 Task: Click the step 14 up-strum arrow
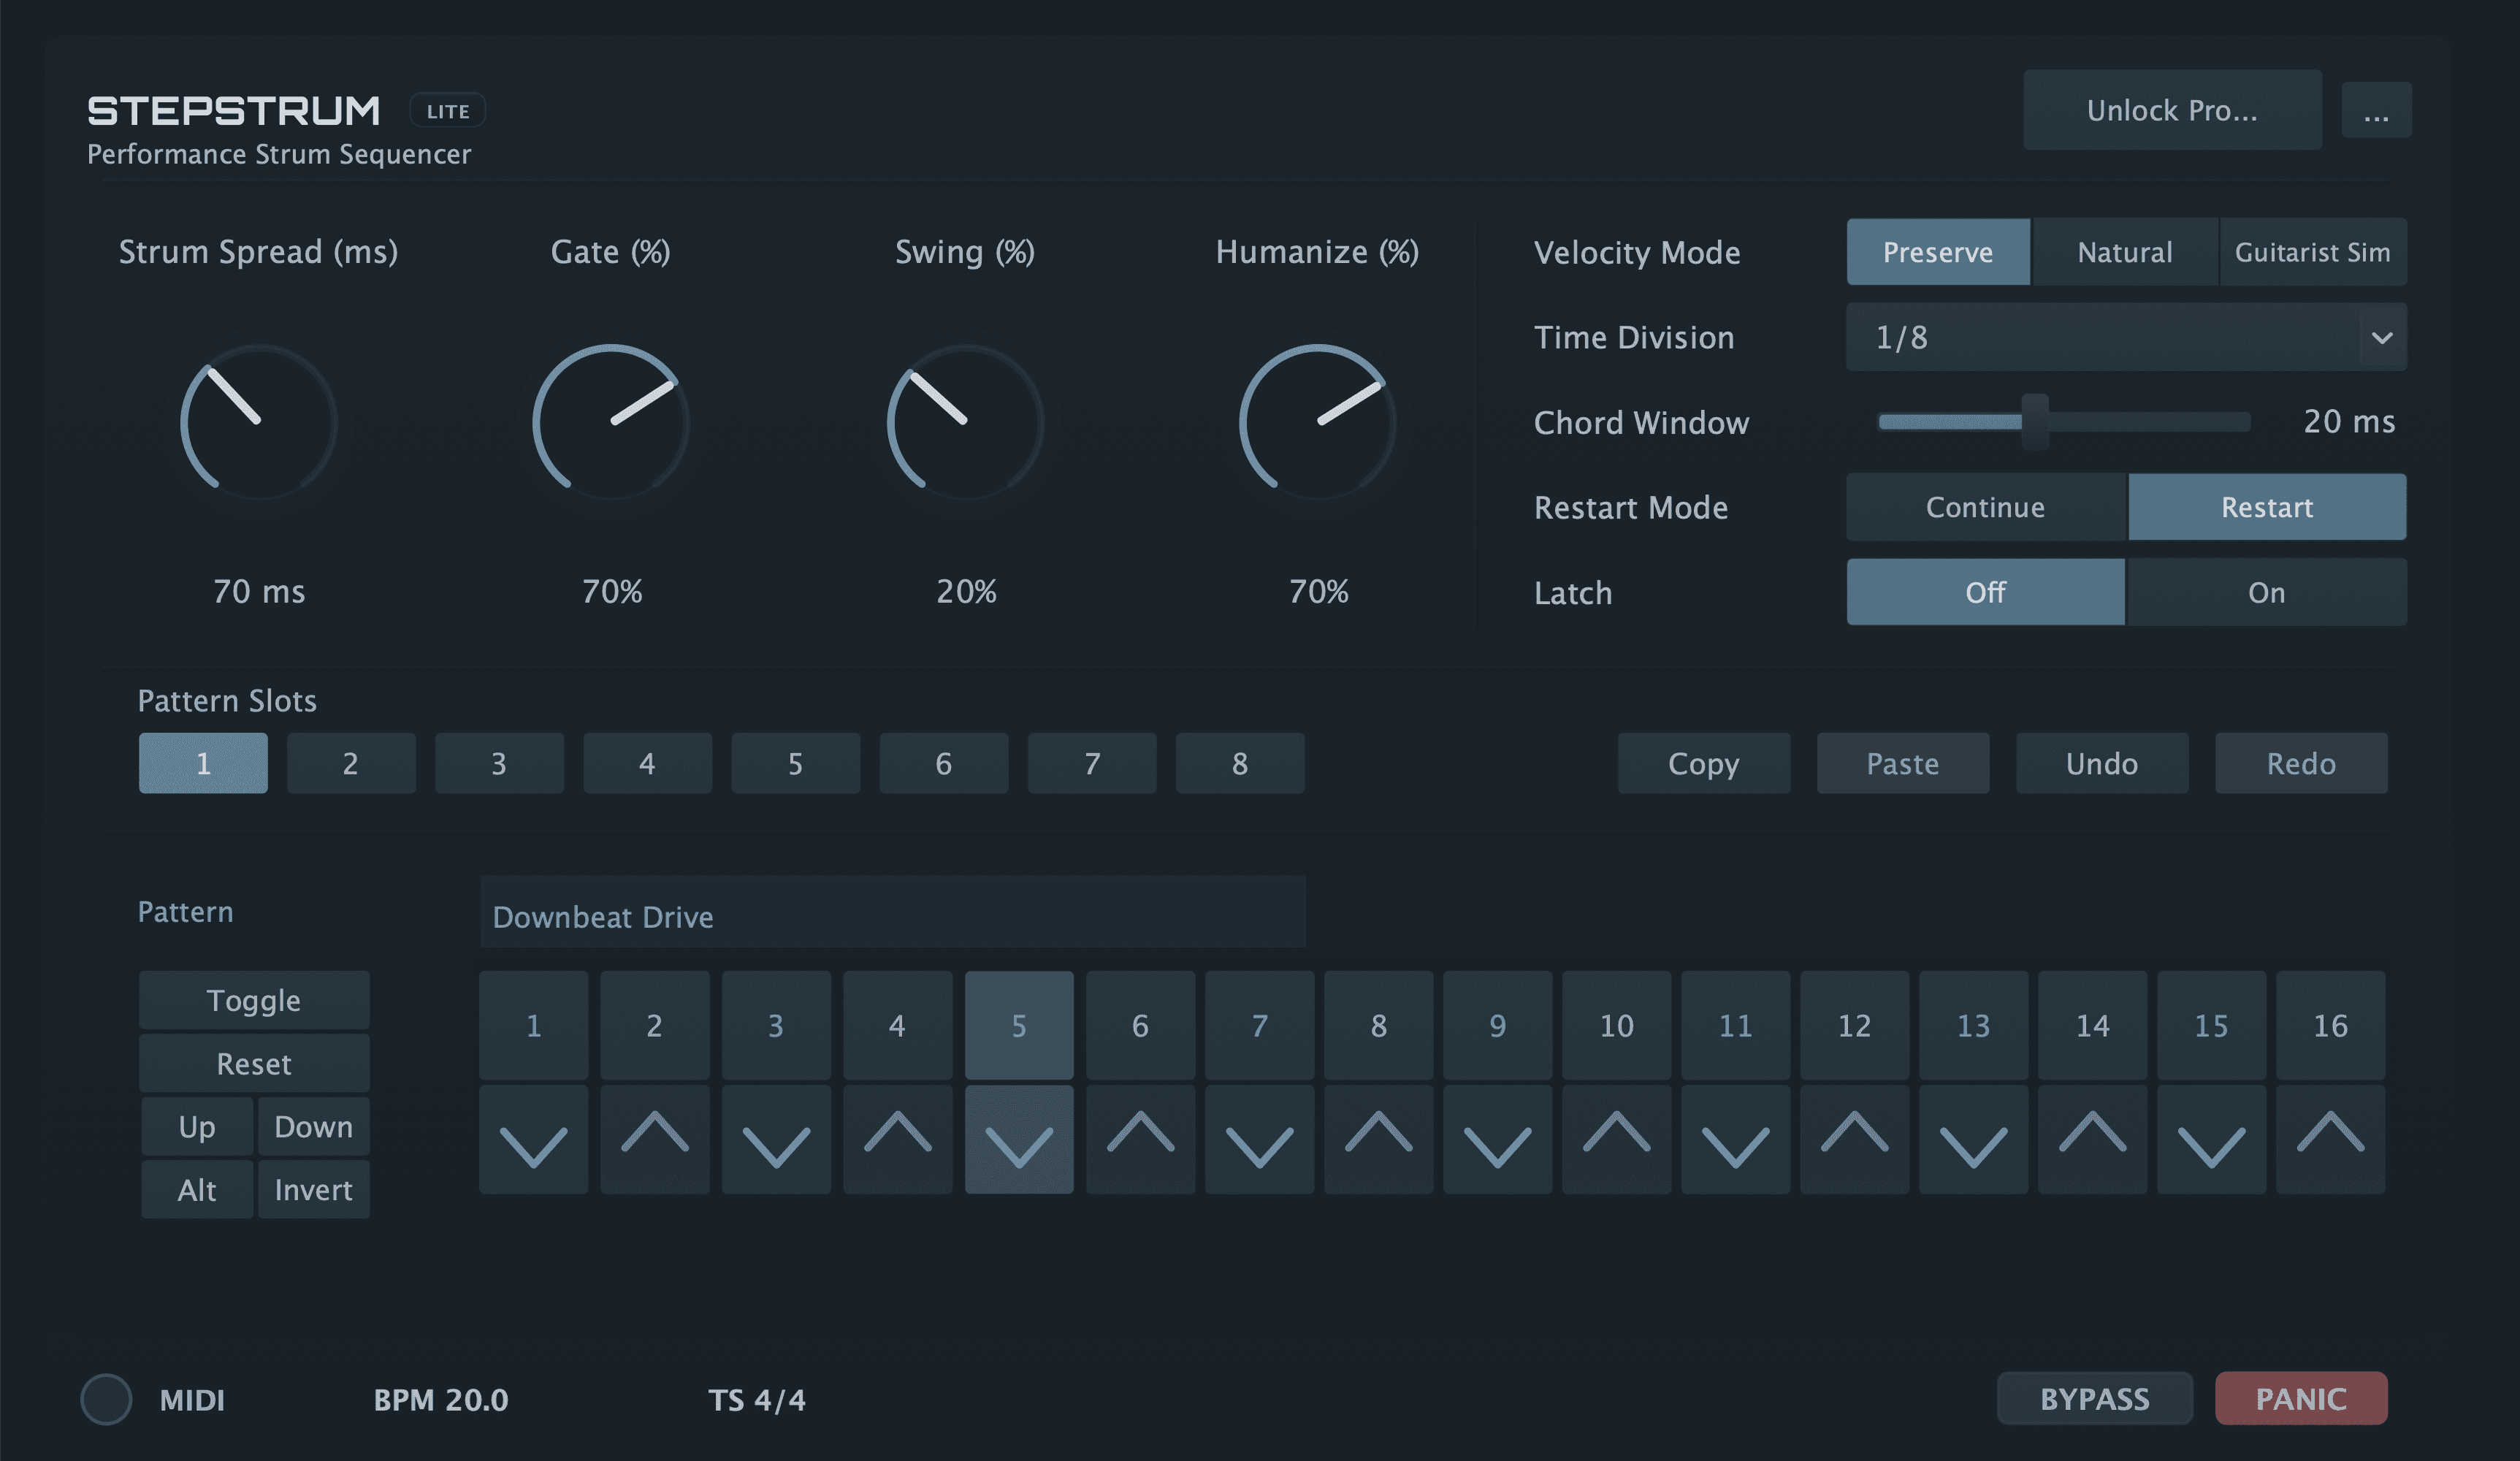pos(2092,1139)
